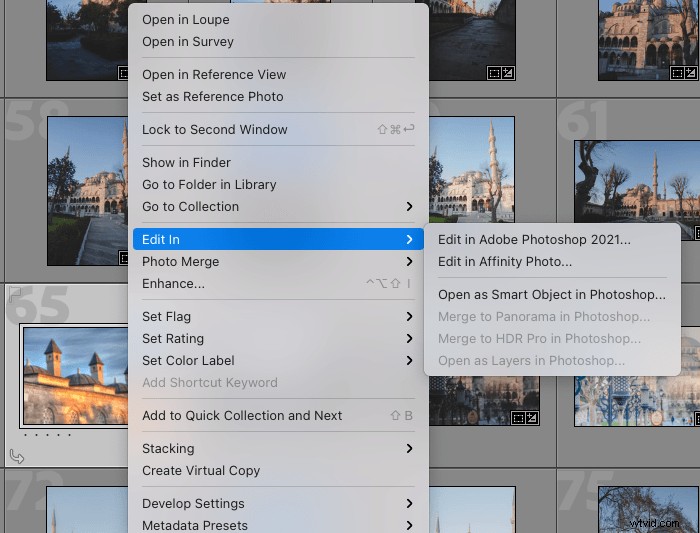This screenshot has height=533, width=700.
Task: Select the towers thumbnail in cell 65
Action: point(75,375)
